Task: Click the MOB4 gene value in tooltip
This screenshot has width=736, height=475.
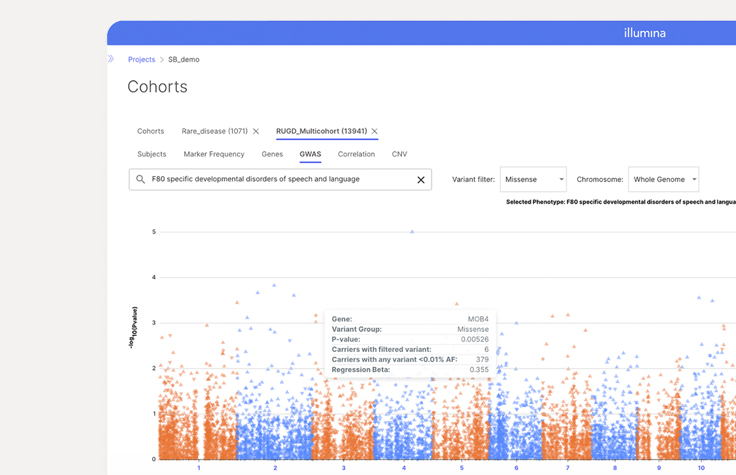Action: pyautogui.click(x=478, y=319)
